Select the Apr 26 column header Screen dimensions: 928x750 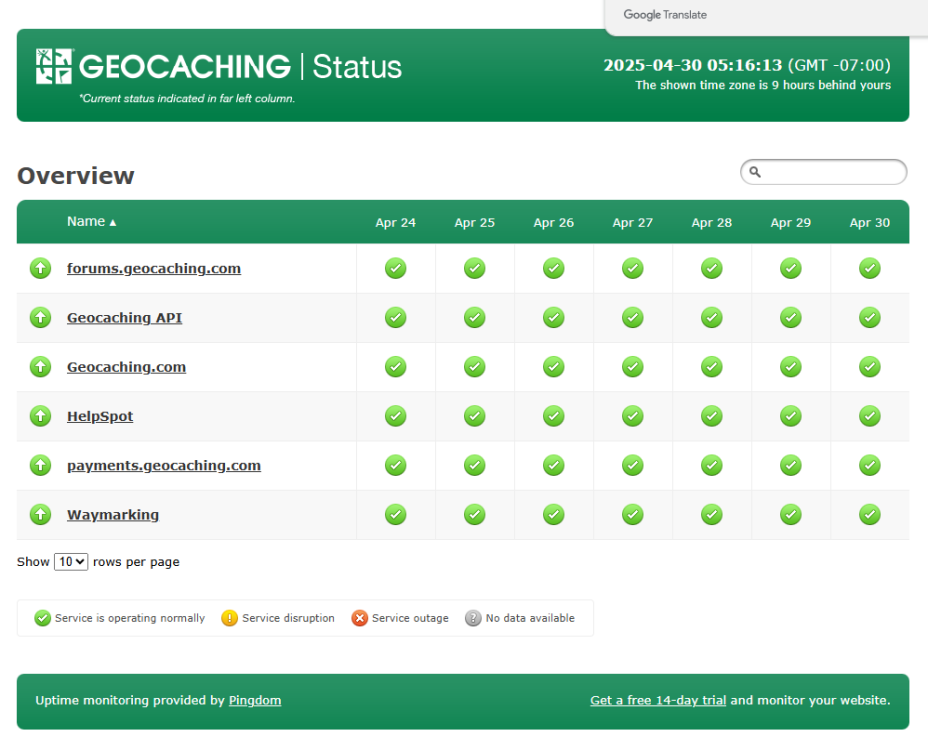553,223
